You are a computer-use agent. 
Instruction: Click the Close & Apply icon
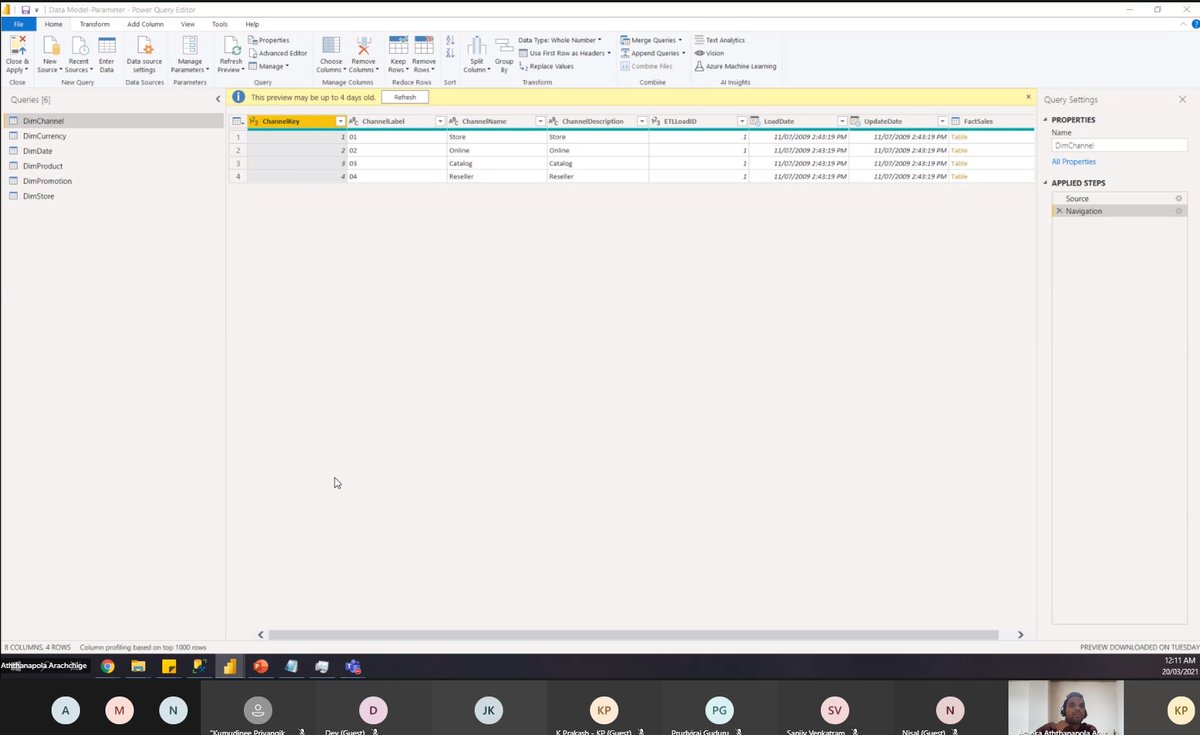coord(17,45)
